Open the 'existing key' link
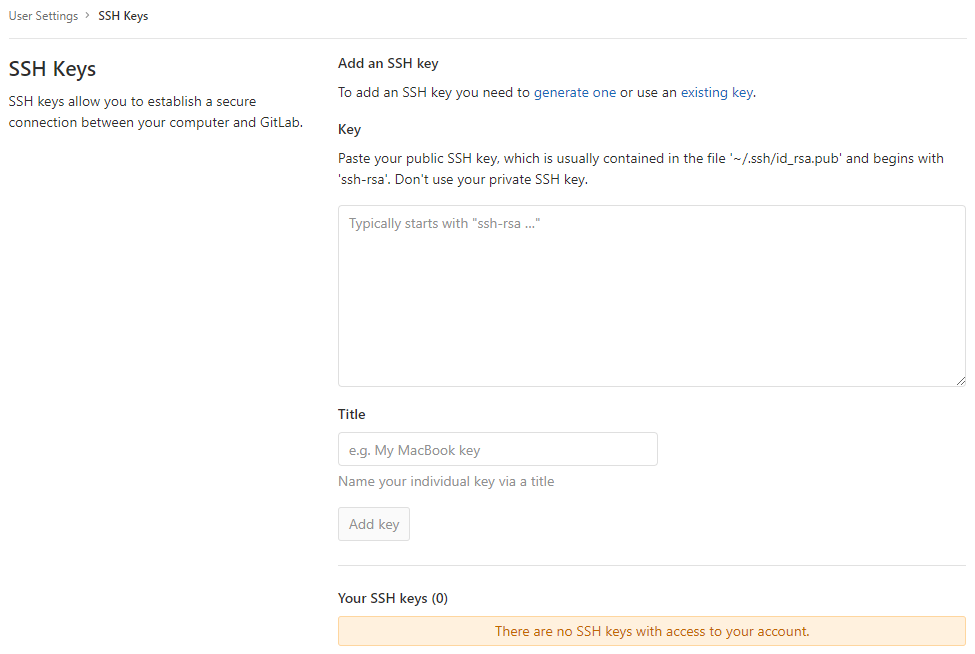975x654 pixels. point(717,93)
